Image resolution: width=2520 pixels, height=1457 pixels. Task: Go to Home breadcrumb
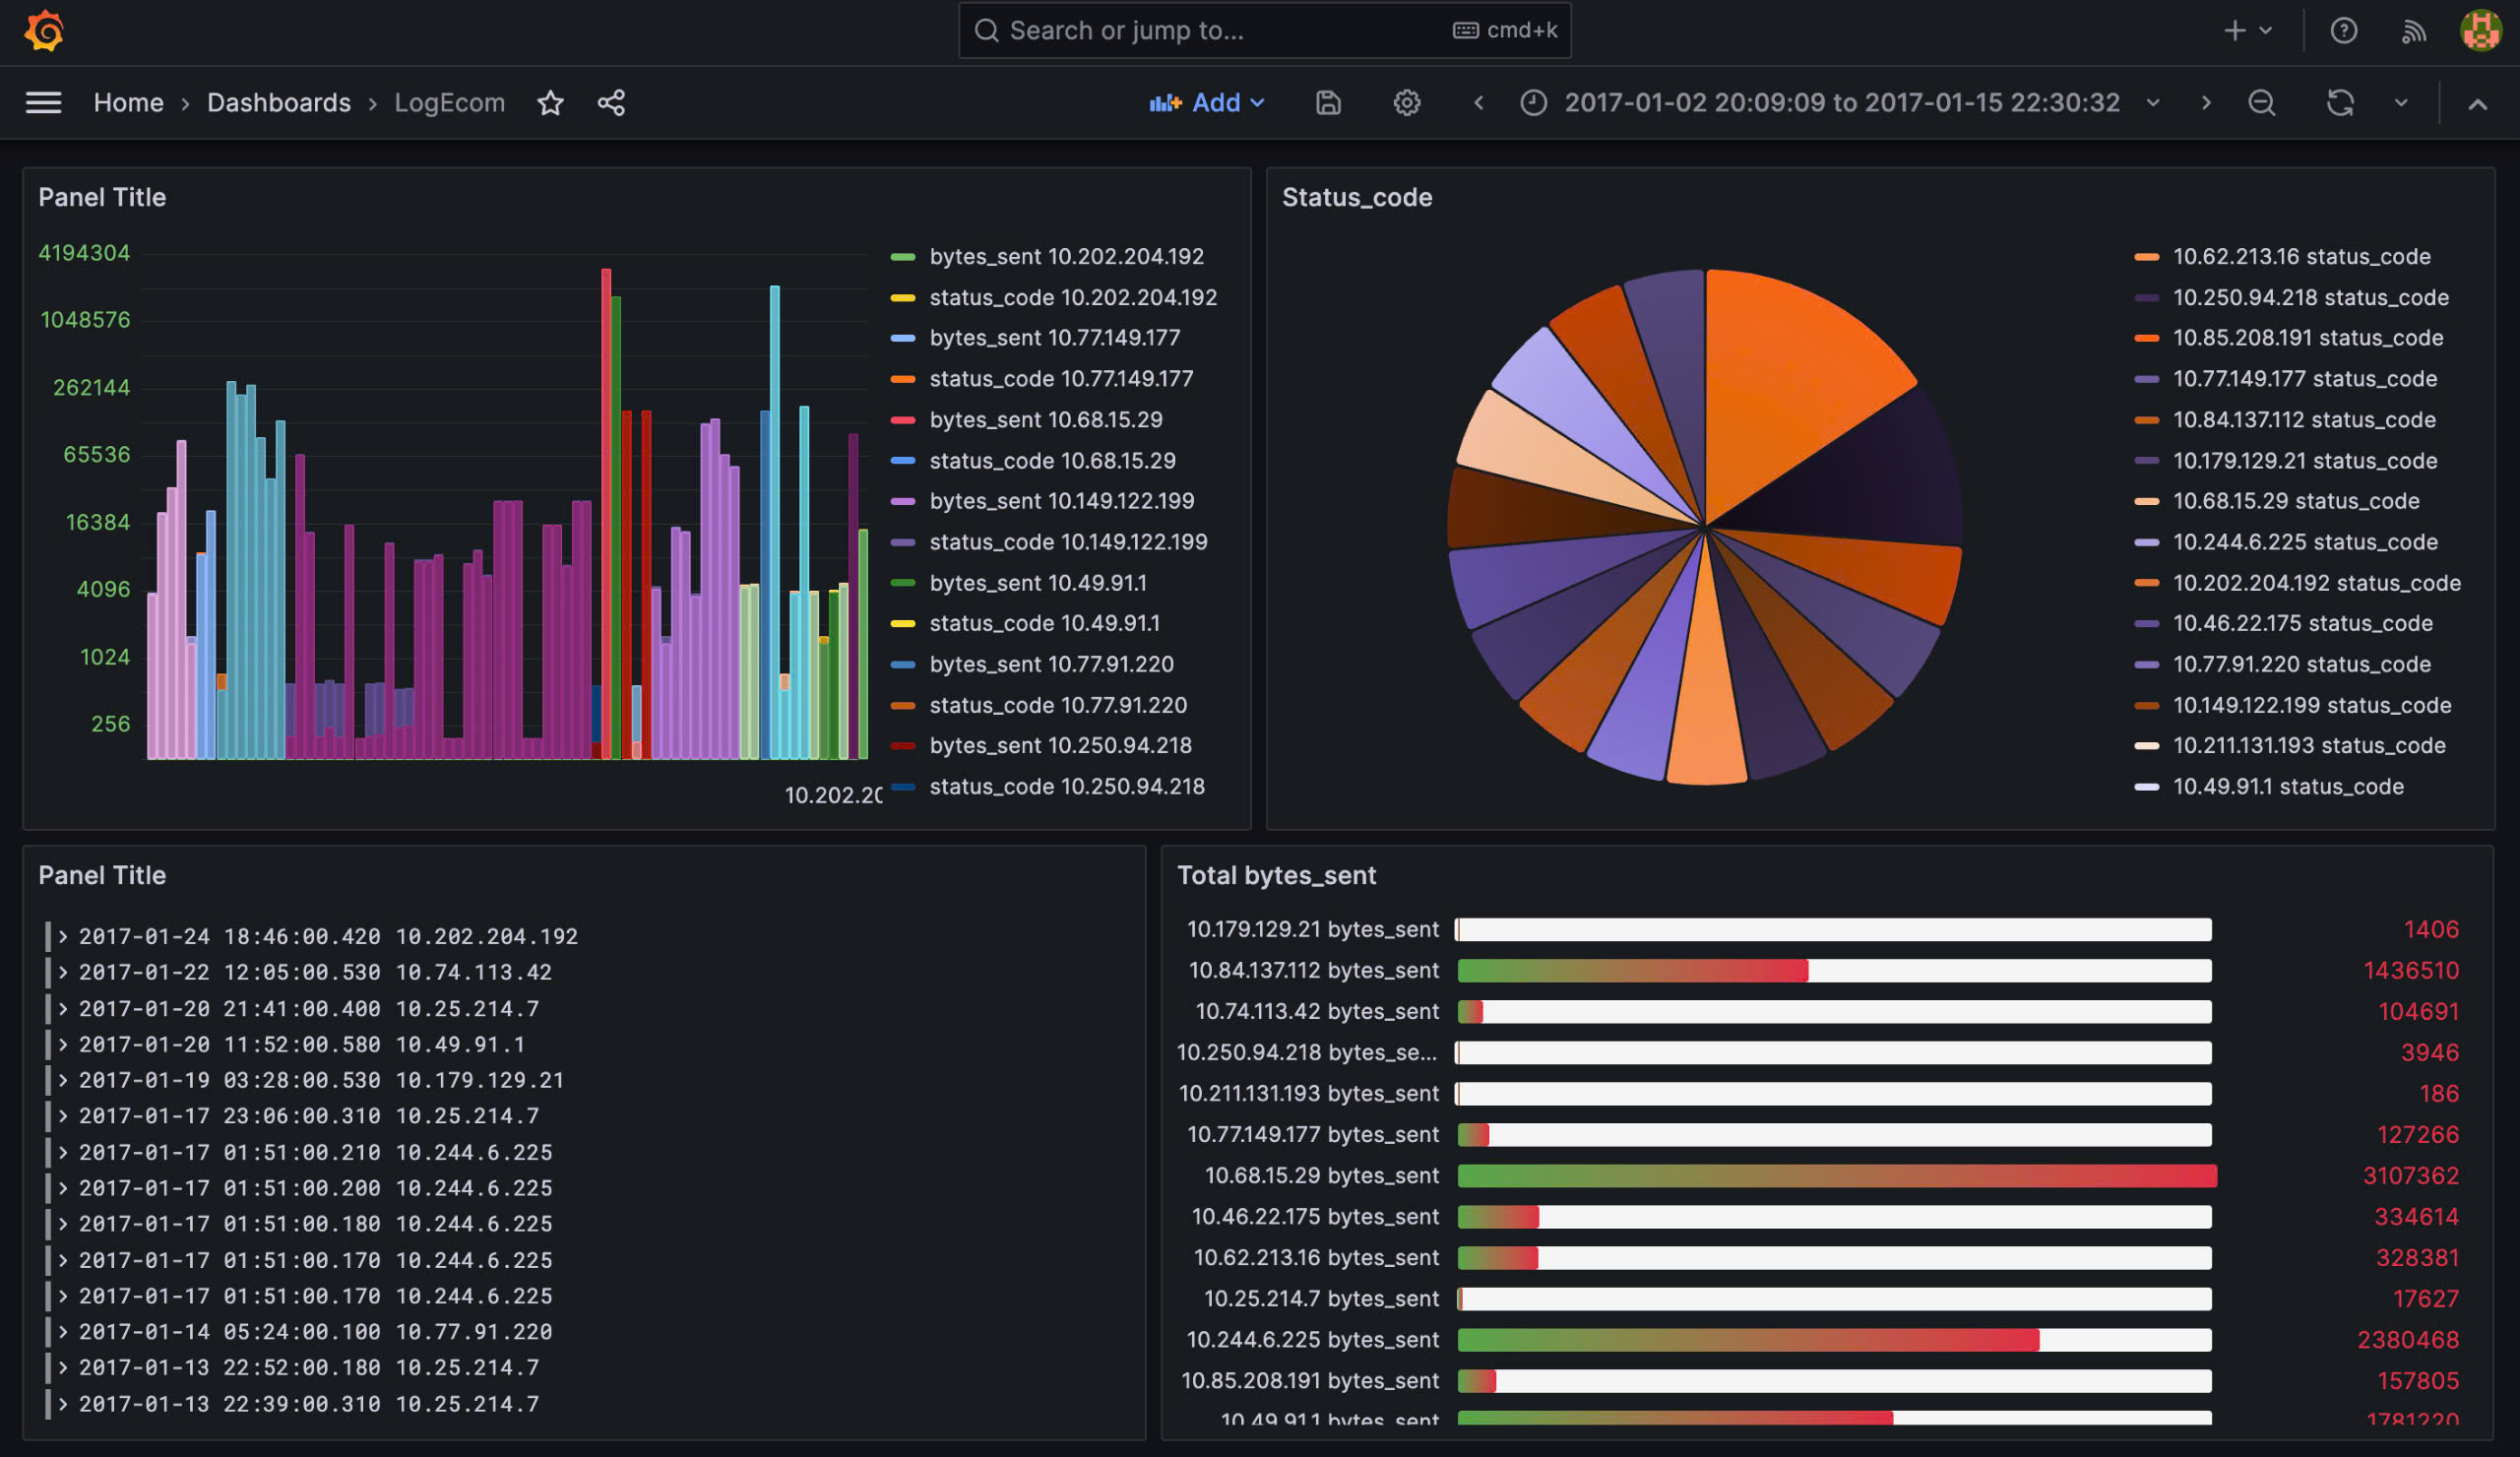(128, 102)
